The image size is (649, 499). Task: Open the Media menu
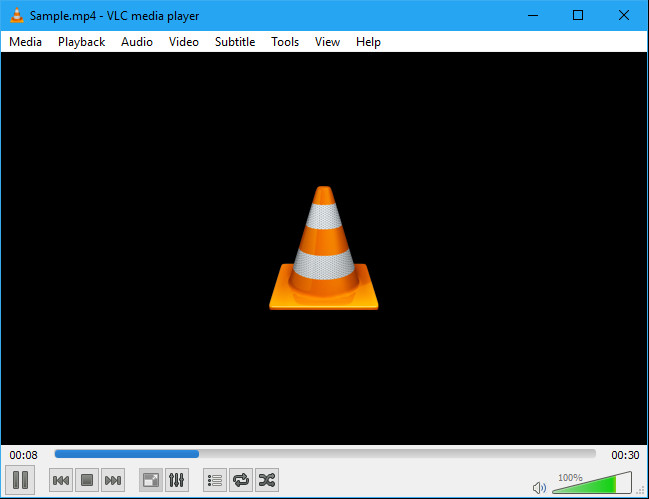click(x=25, y=42)
